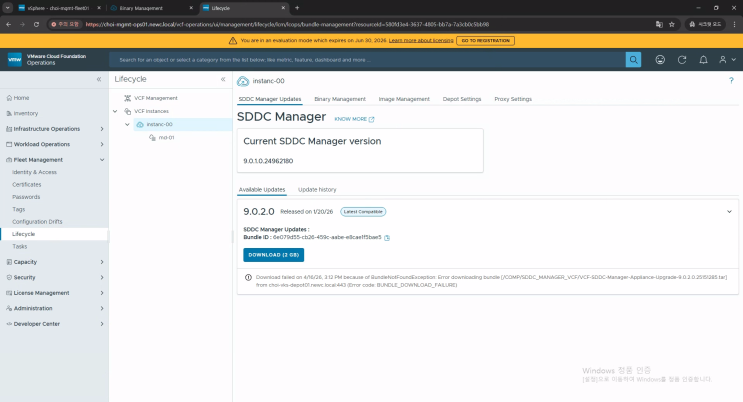Collapse the main navigation sidebar
This screenshot has height=402, width=743.
tap(99, 79)
